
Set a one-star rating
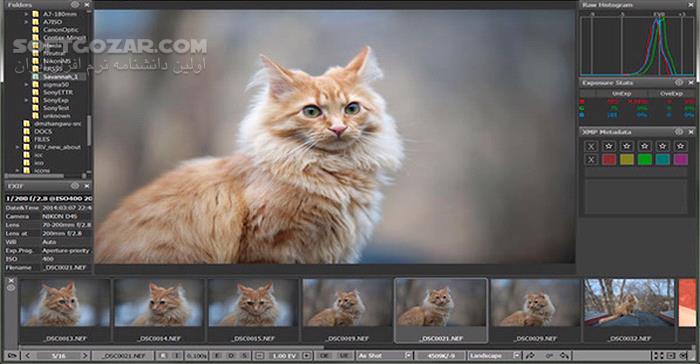click(x=609, y=146)
